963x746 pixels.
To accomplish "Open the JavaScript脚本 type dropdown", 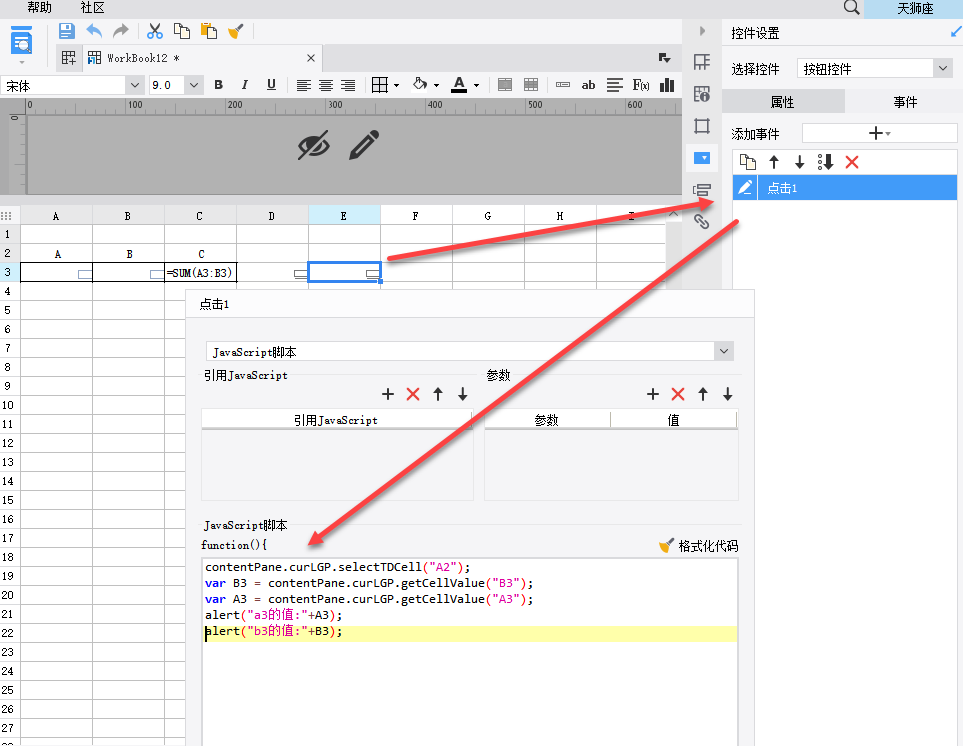I will (x=470, y=352).
